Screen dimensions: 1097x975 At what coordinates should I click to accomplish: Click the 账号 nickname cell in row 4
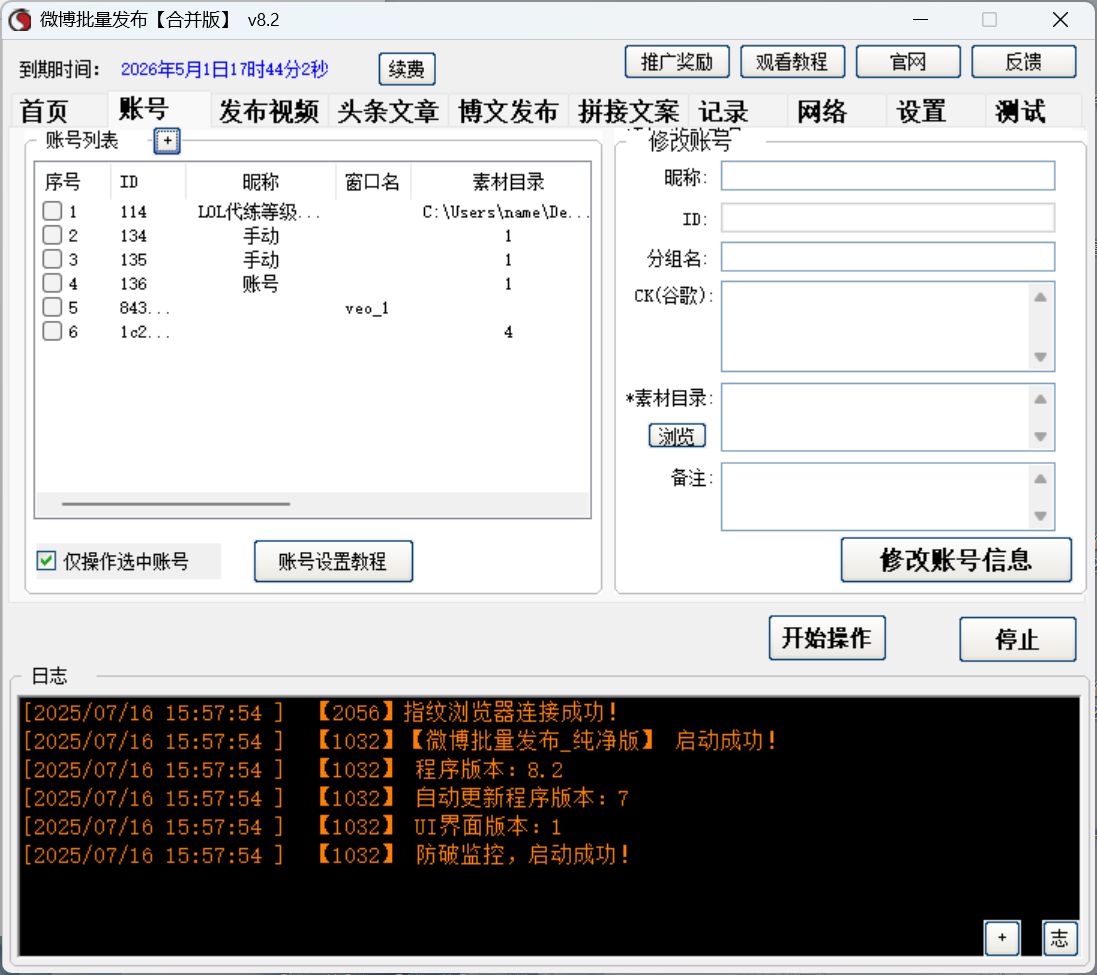click(x=260, y=284)
